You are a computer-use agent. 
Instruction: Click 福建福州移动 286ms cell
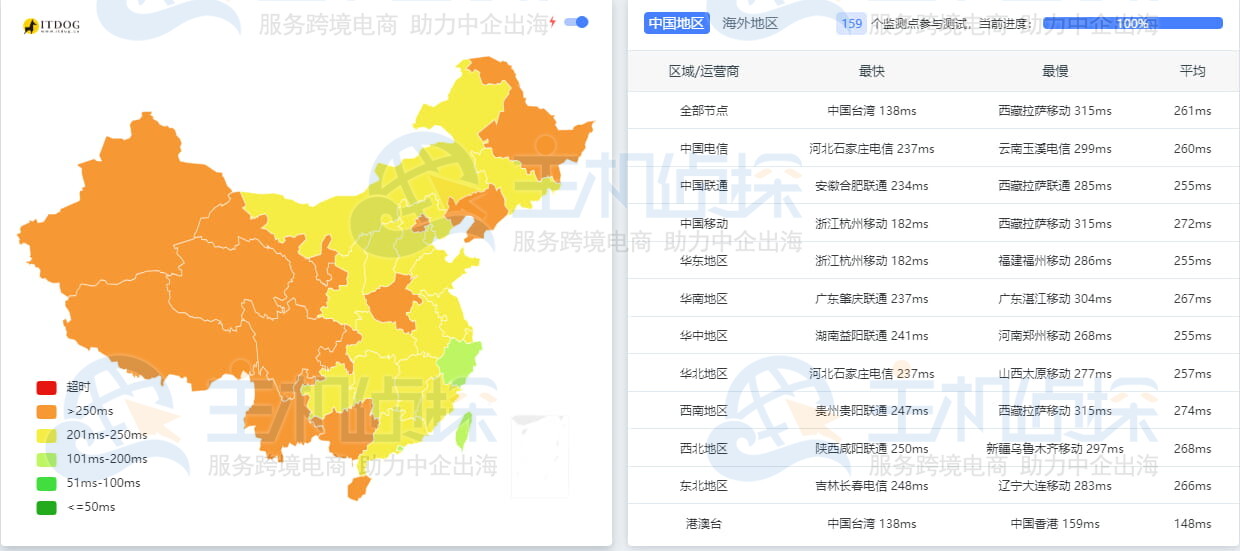(x=1055, y=261)
